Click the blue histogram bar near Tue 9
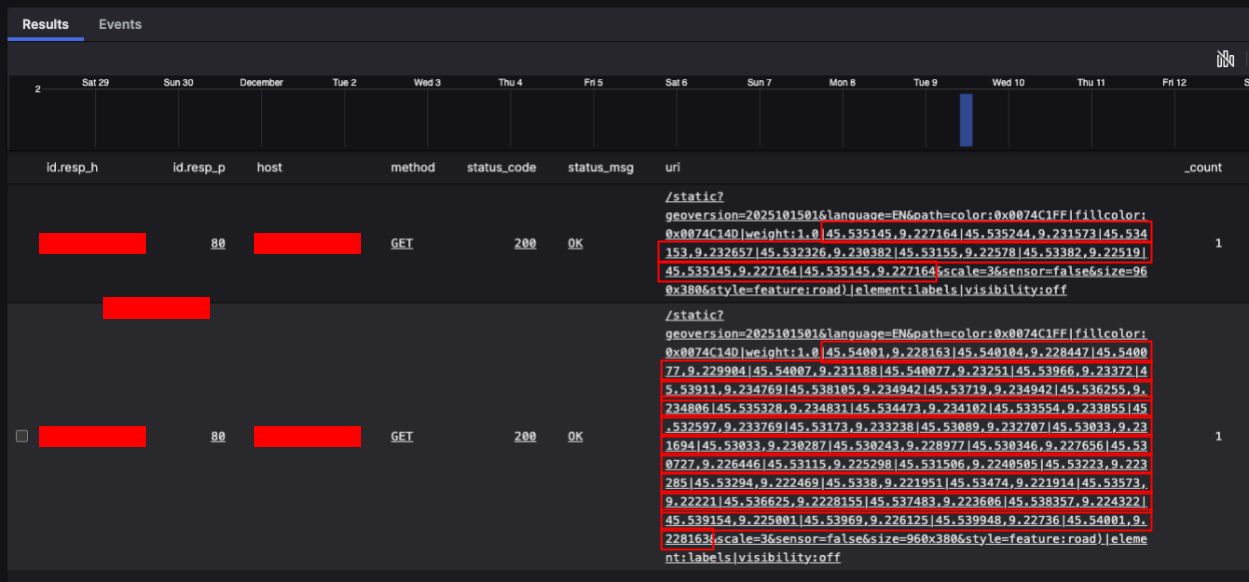The width and height of the screenshot is (1249, 582). pyautogui.click(x=966, y=120)
